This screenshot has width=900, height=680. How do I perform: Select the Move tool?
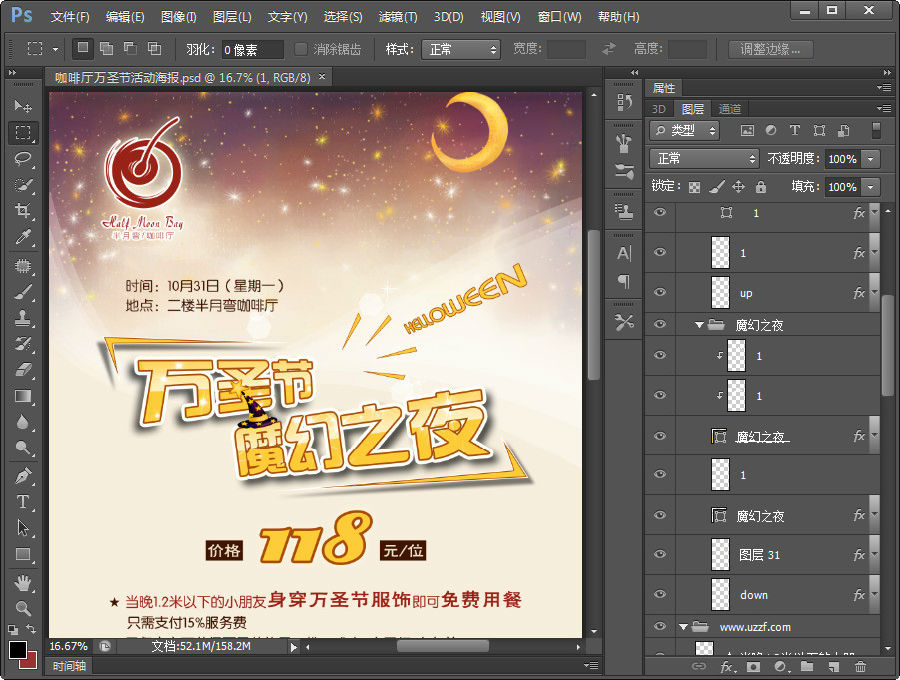(23, 106)
